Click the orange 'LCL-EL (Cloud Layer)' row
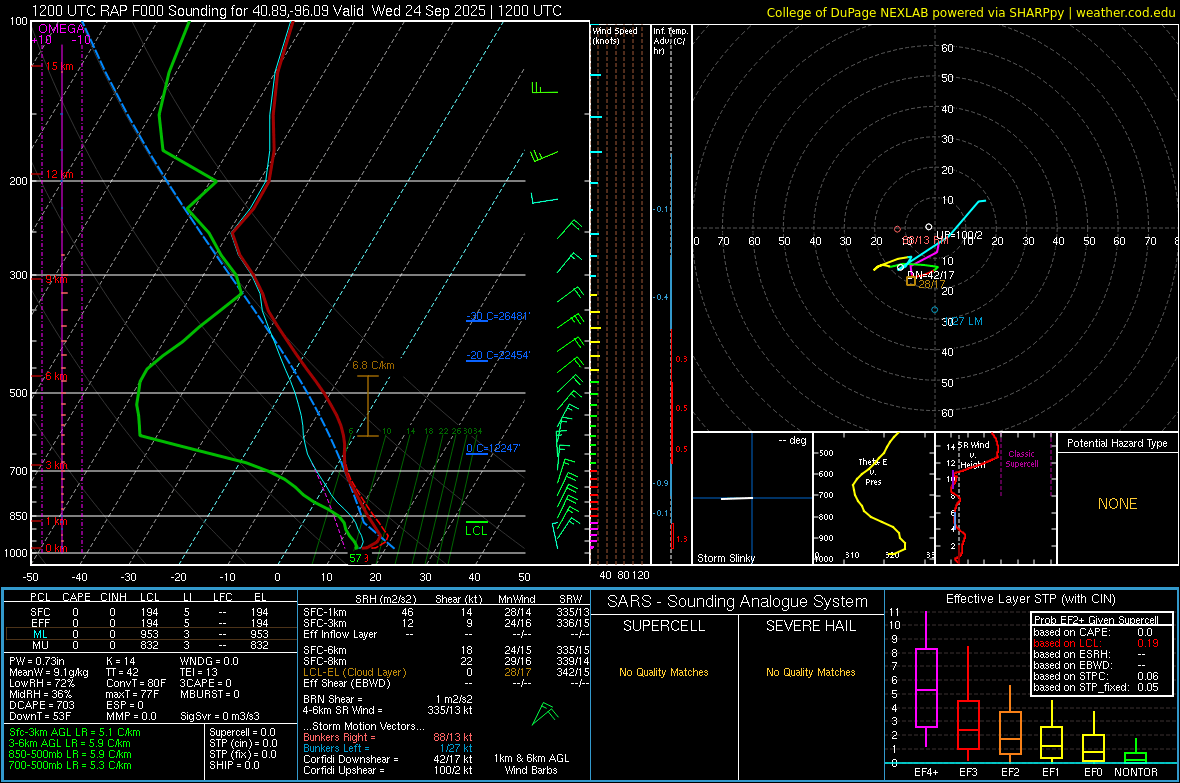The height and width of the screenshot is (783, 1180). tap(354, 672)
